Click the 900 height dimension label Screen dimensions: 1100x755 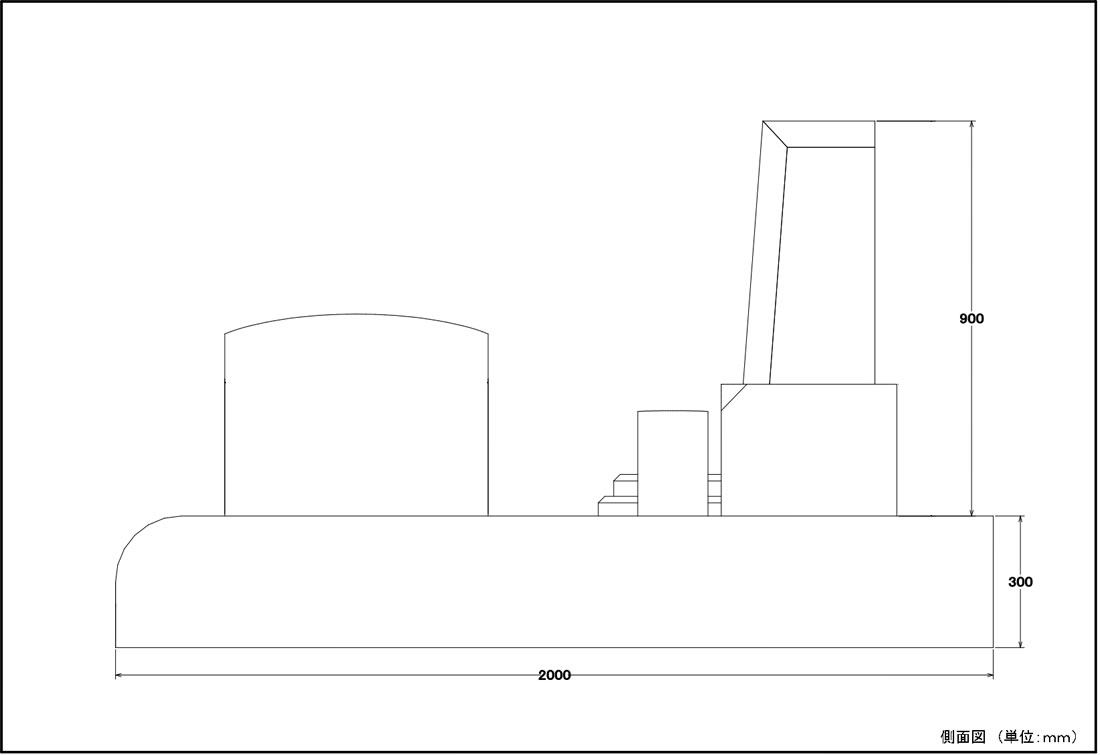972,319
